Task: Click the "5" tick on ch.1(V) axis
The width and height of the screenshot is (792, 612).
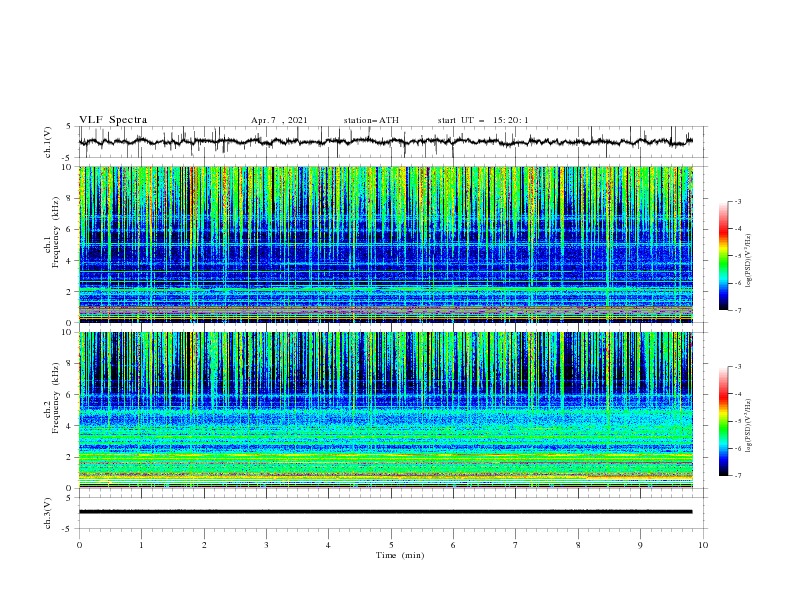Action: (x=69, y=127)
